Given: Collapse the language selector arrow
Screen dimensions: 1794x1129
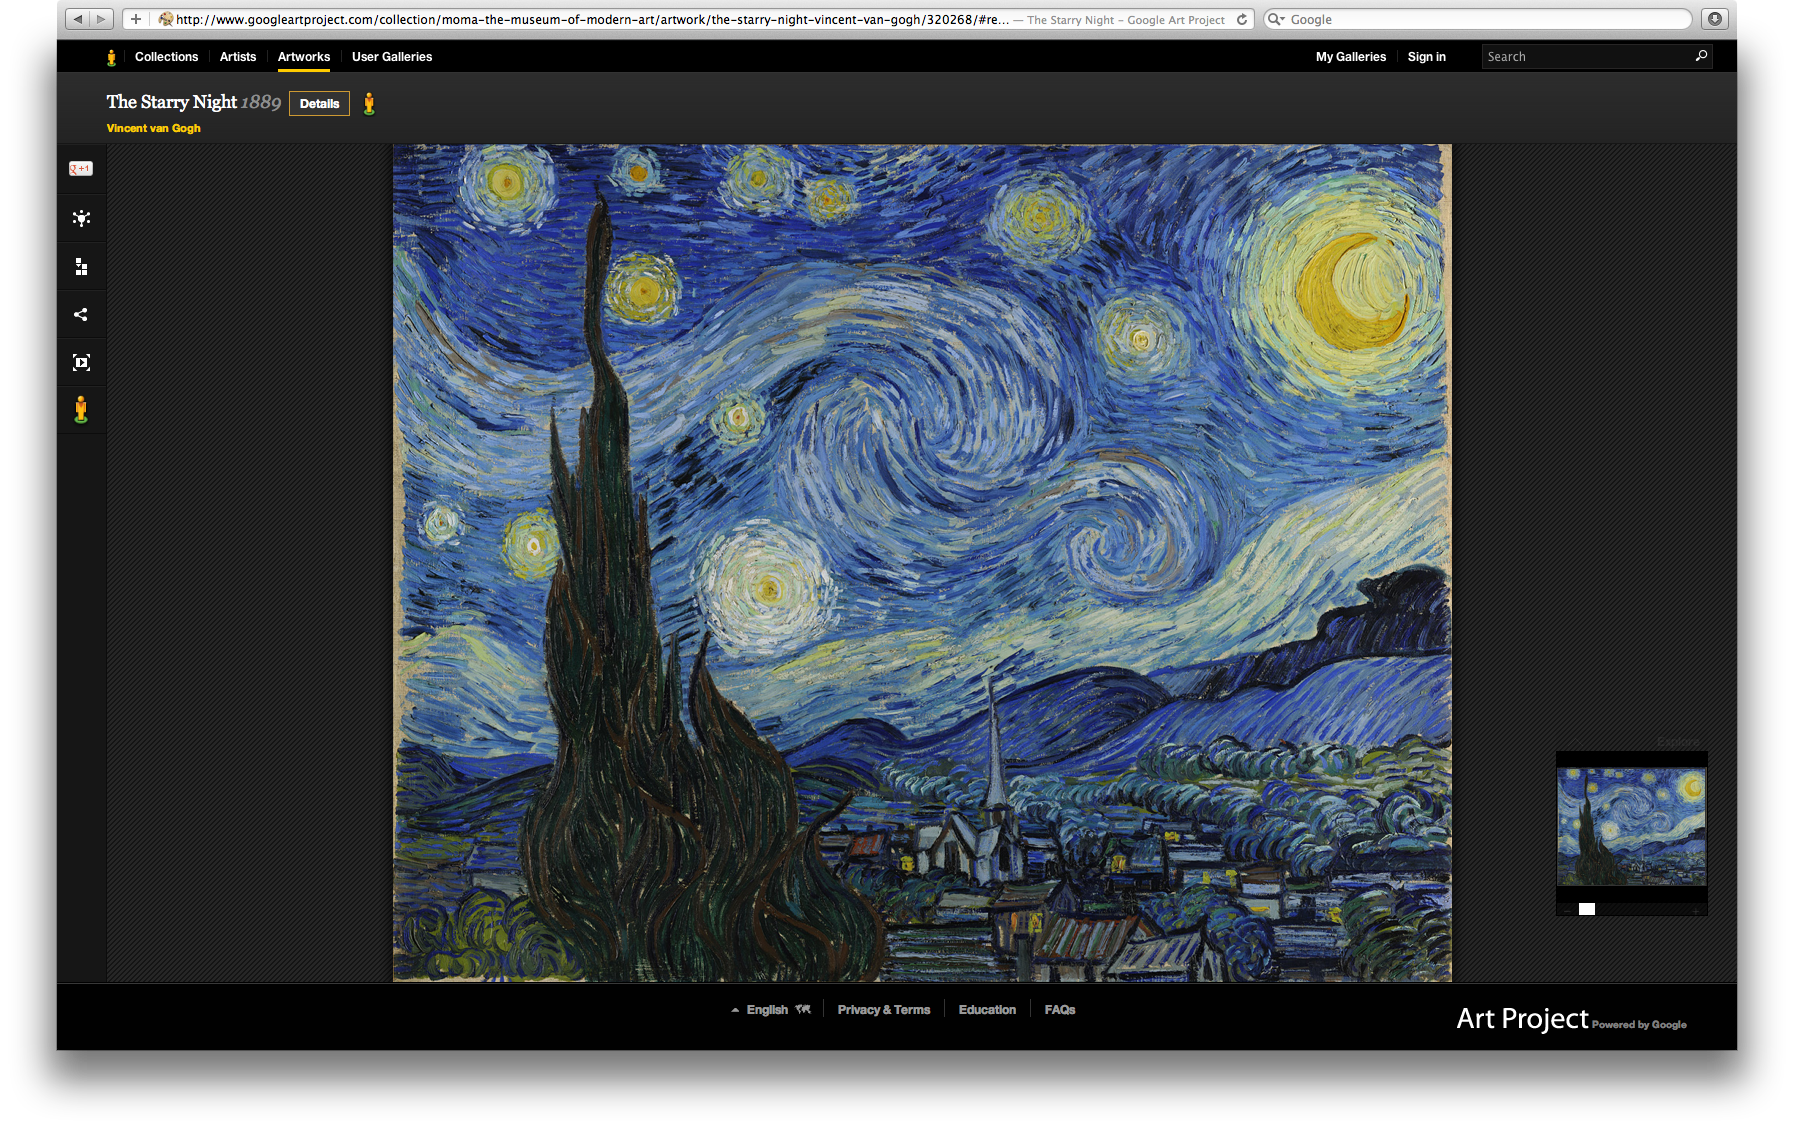Looking at the screenshot, I should tap(734, 1010).
